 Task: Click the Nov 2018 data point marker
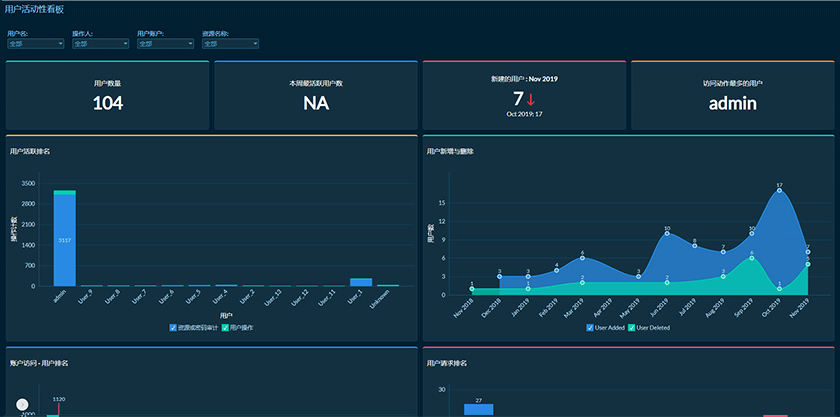pyautogui.click(x=472, y=289)
